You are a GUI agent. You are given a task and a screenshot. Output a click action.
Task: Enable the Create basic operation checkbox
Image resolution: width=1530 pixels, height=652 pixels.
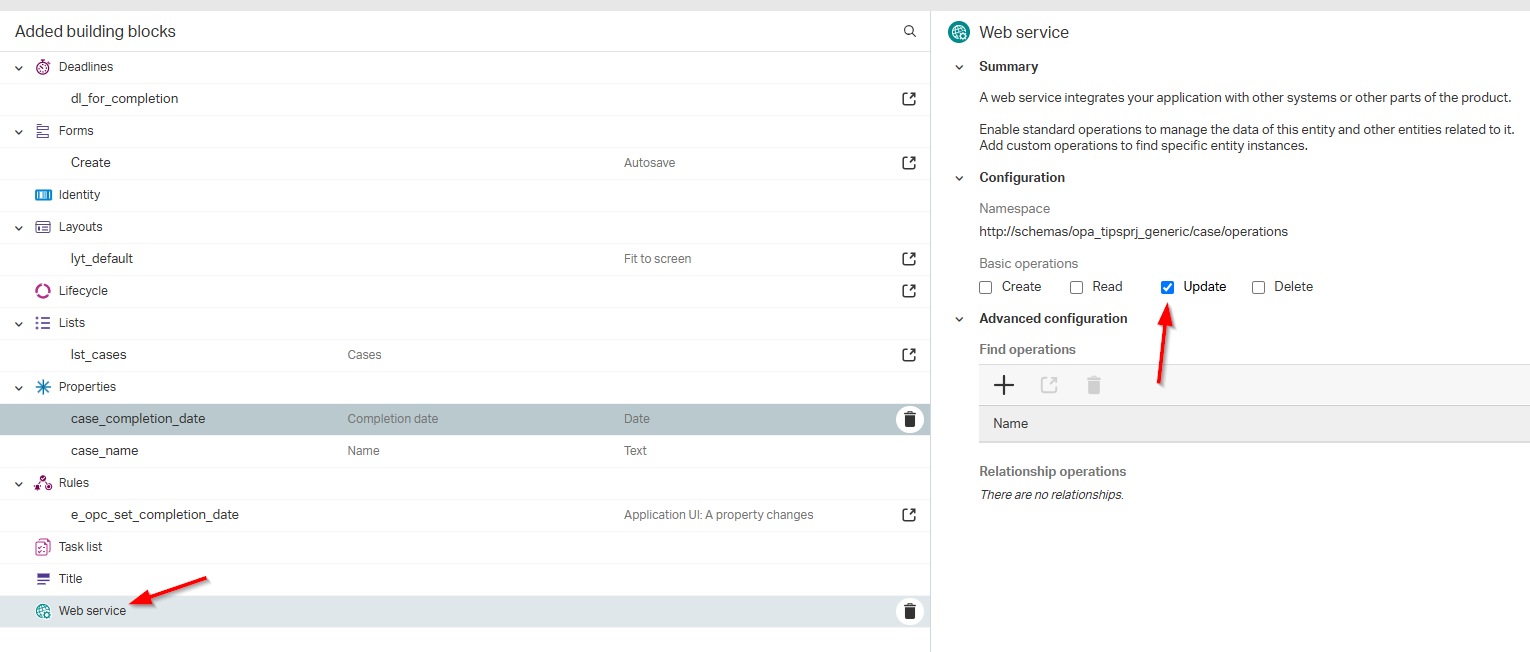point(986,287)
